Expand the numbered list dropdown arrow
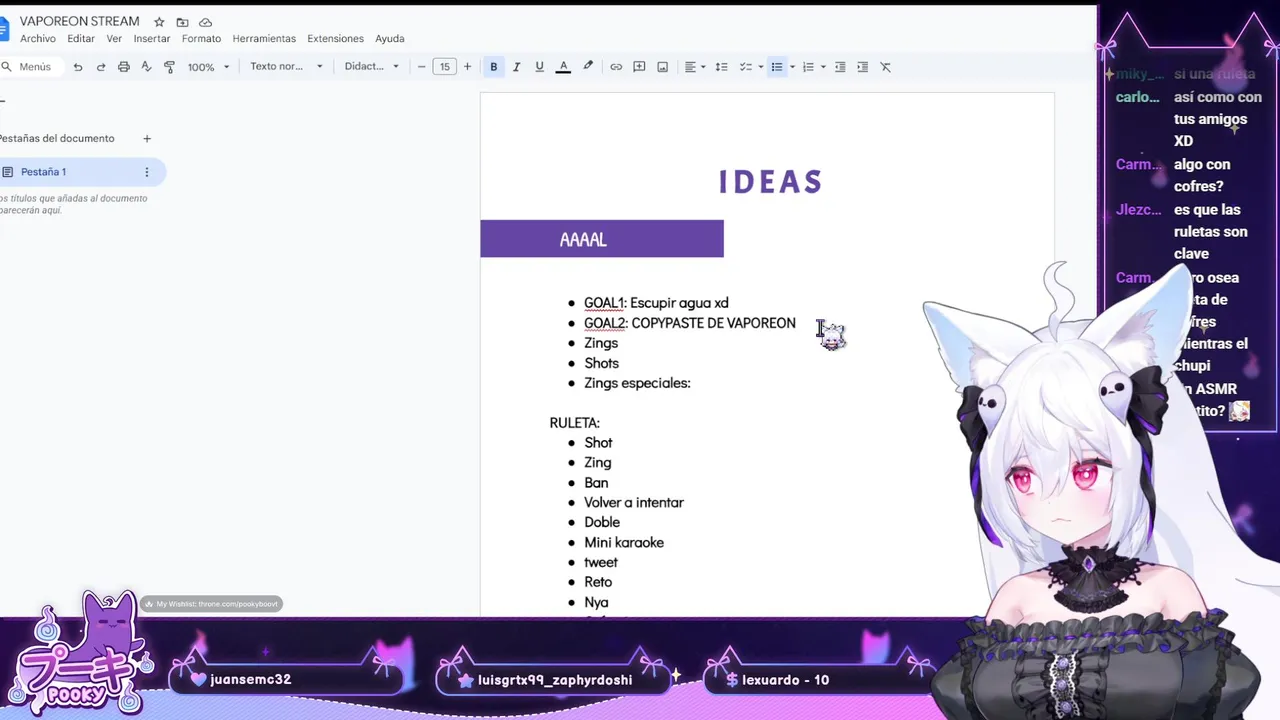 [x=823, y=67]
